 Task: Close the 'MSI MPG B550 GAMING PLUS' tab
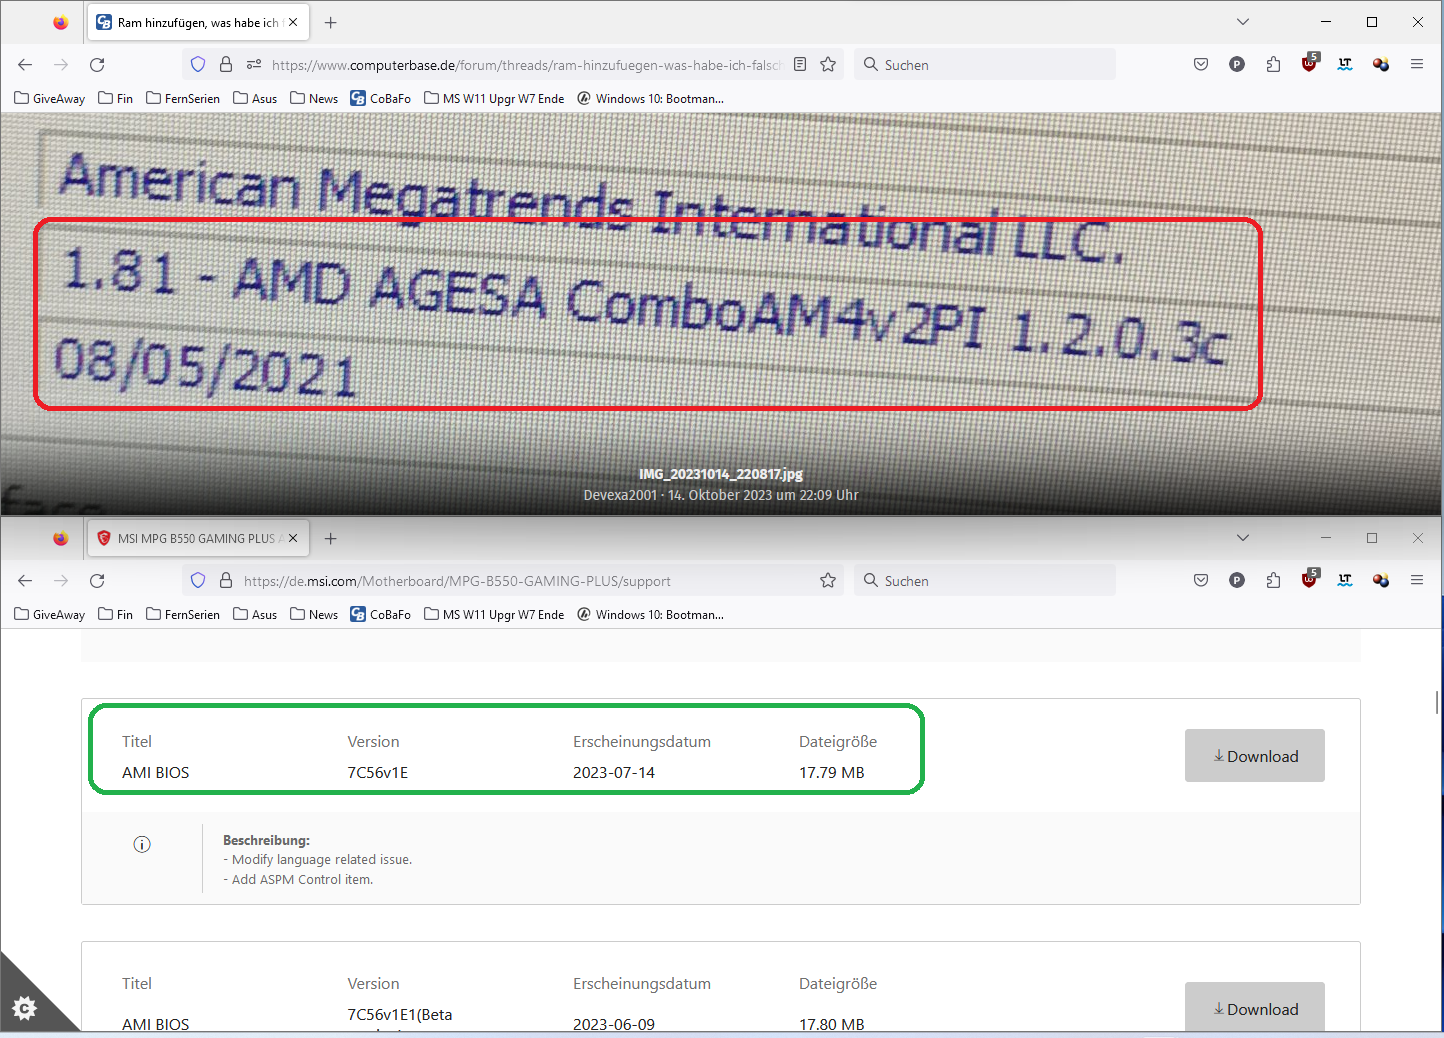[293, 538]
